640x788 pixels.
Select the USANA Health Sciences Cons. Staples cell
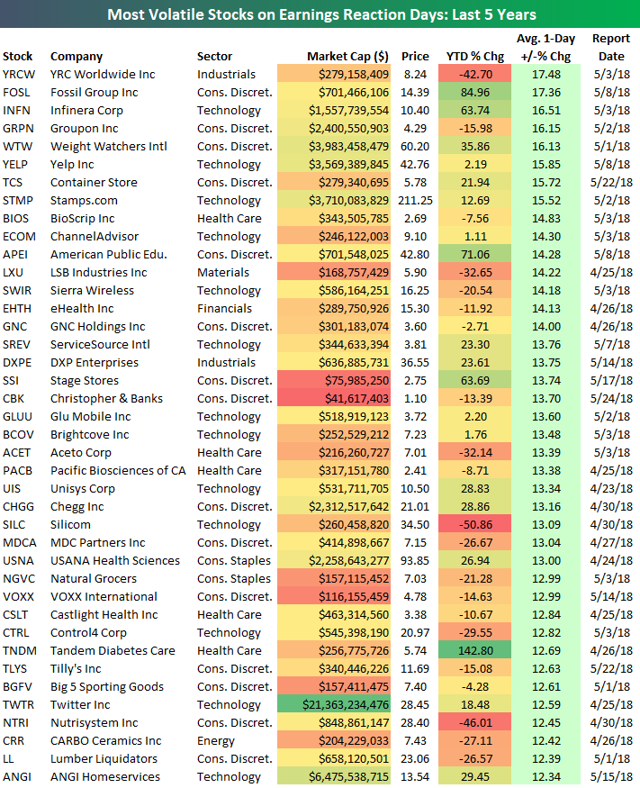234,561
